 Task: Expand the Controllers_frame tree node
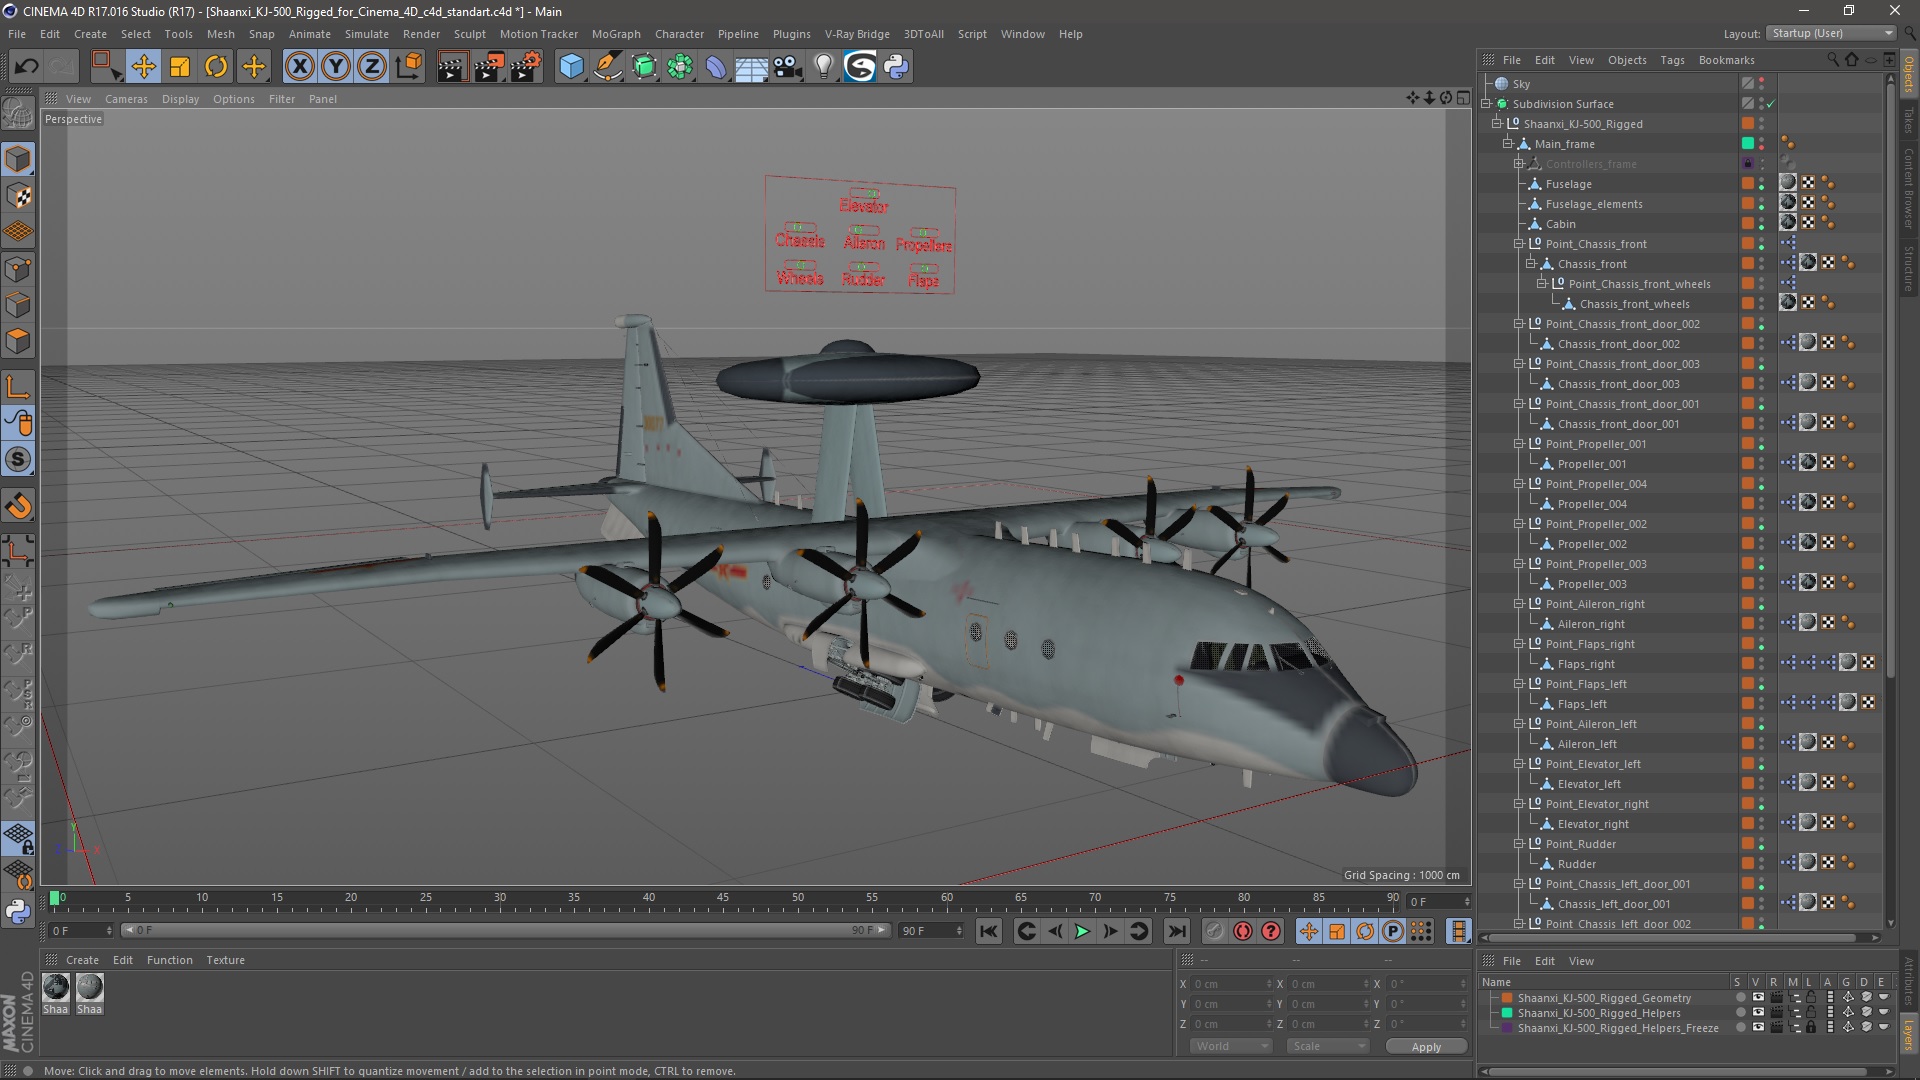pos(1519,164)
